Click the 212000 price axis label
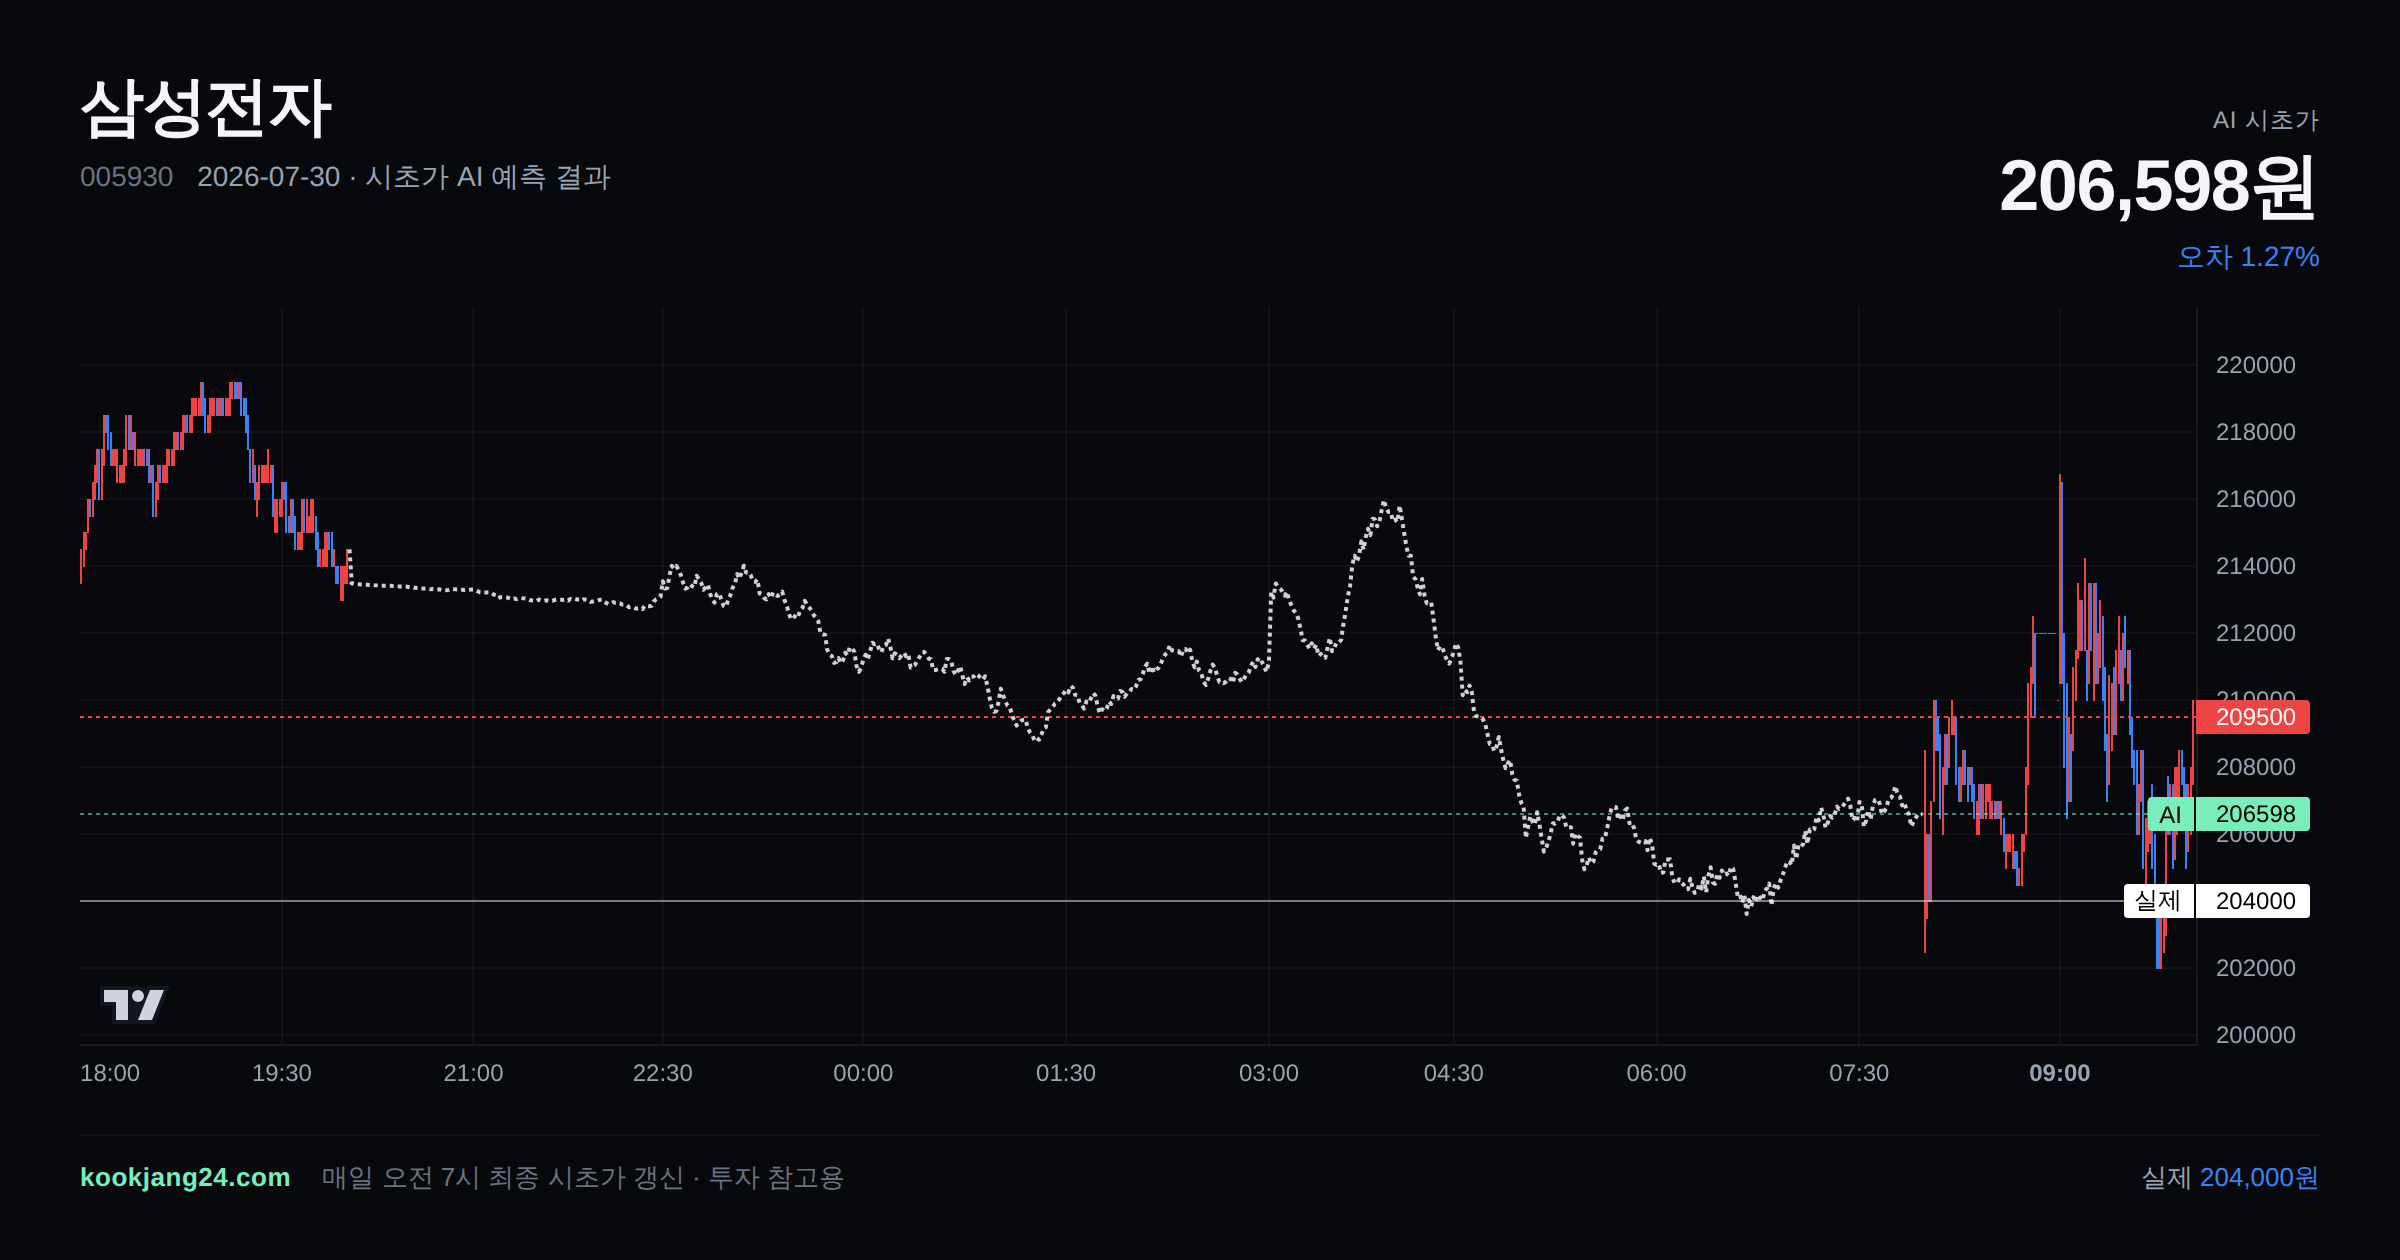Screen dimensions: 2400x1260 (x=2256, y=633)
